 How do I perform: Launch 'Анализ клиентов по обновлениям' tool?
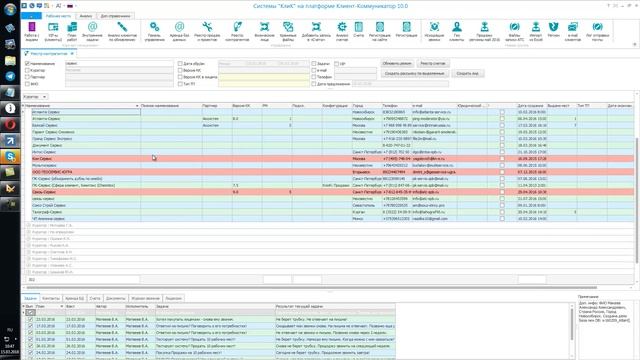point(122,31)
